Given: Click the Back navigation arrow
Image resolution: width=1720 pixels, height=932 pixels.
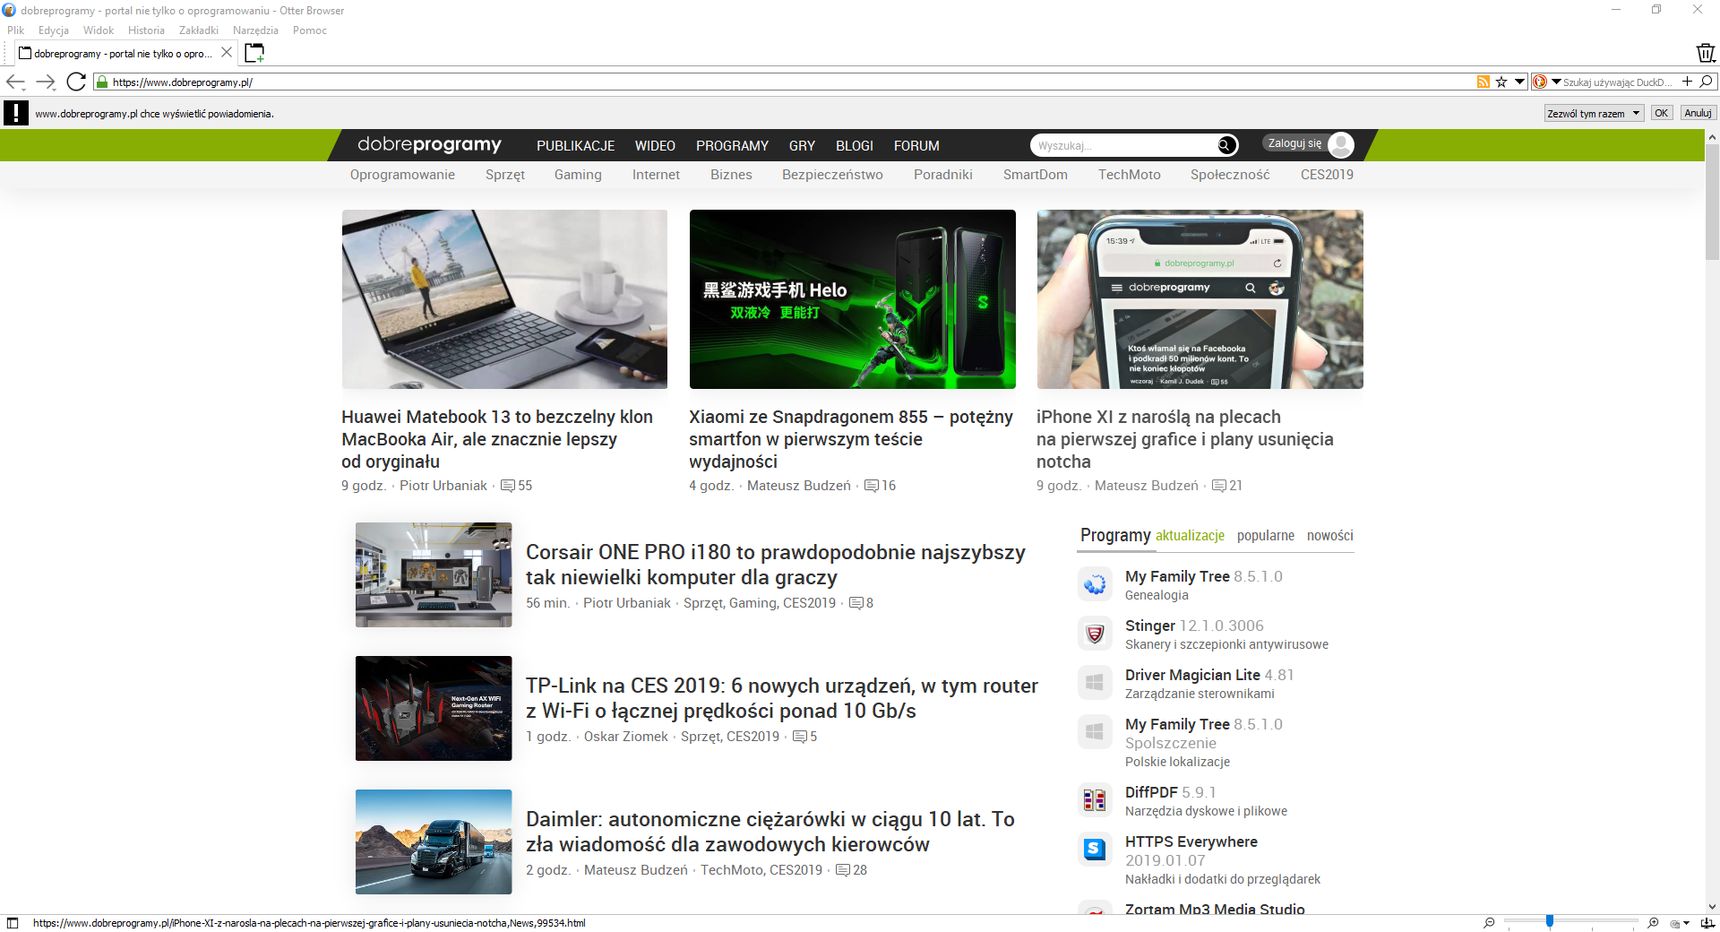Looking at the screenshot, I should click(x=15, y=82).
